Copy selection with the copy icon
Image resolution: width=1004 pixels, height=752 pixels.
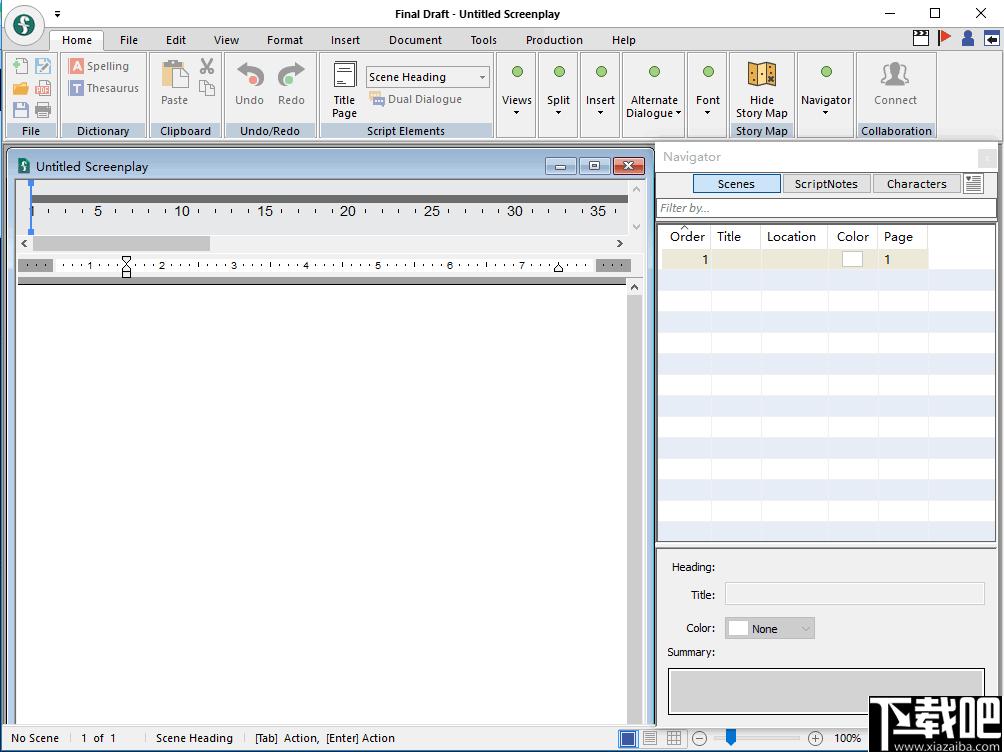tap(207, 88)
